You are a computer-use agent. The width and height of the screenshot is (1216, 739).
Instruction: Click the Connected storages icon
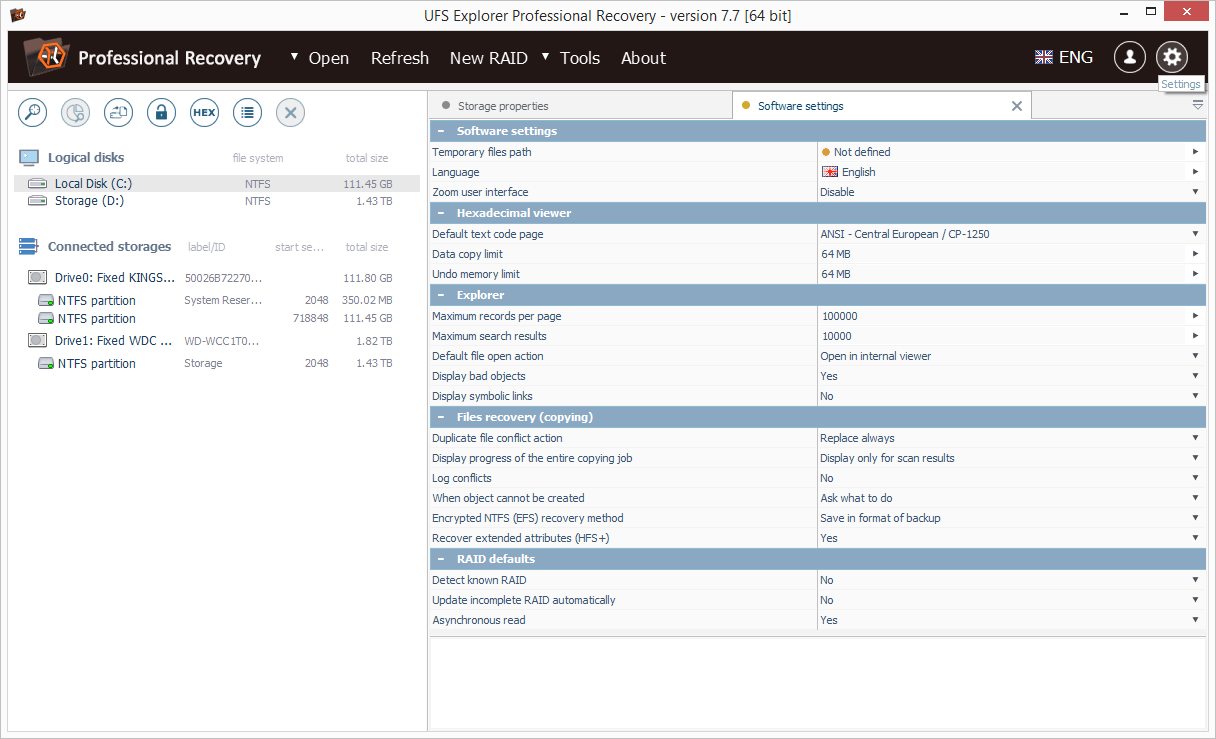[x=29, y=247]
